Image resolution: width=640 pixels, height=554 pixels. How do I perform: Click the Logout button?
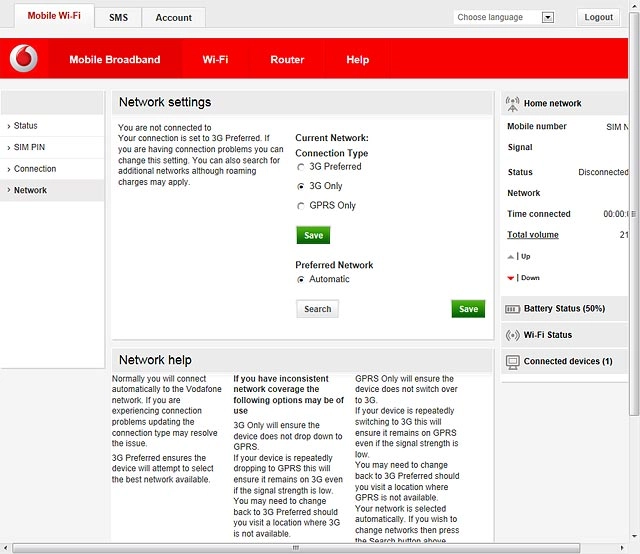(598, 17)
